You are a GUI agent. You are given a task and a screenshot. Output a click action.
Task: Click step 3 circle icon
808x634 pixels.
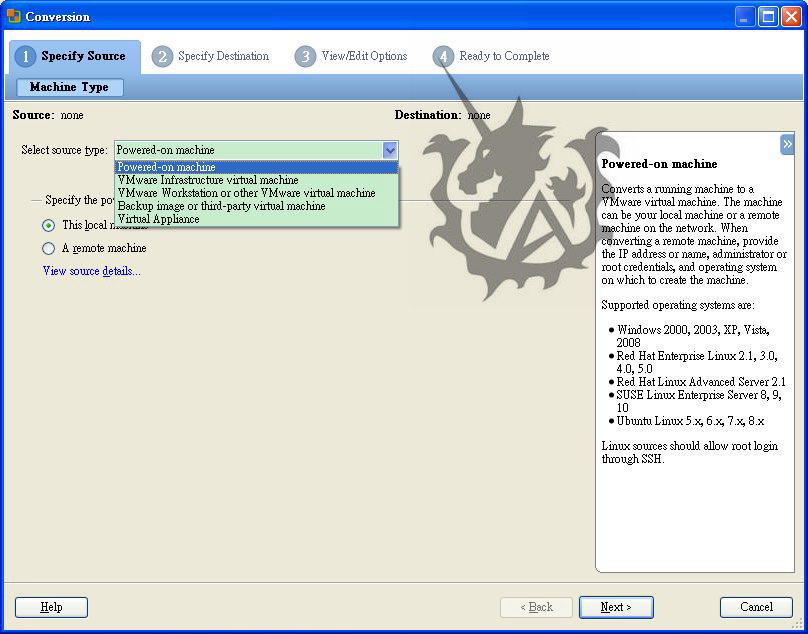pos(305,57)
